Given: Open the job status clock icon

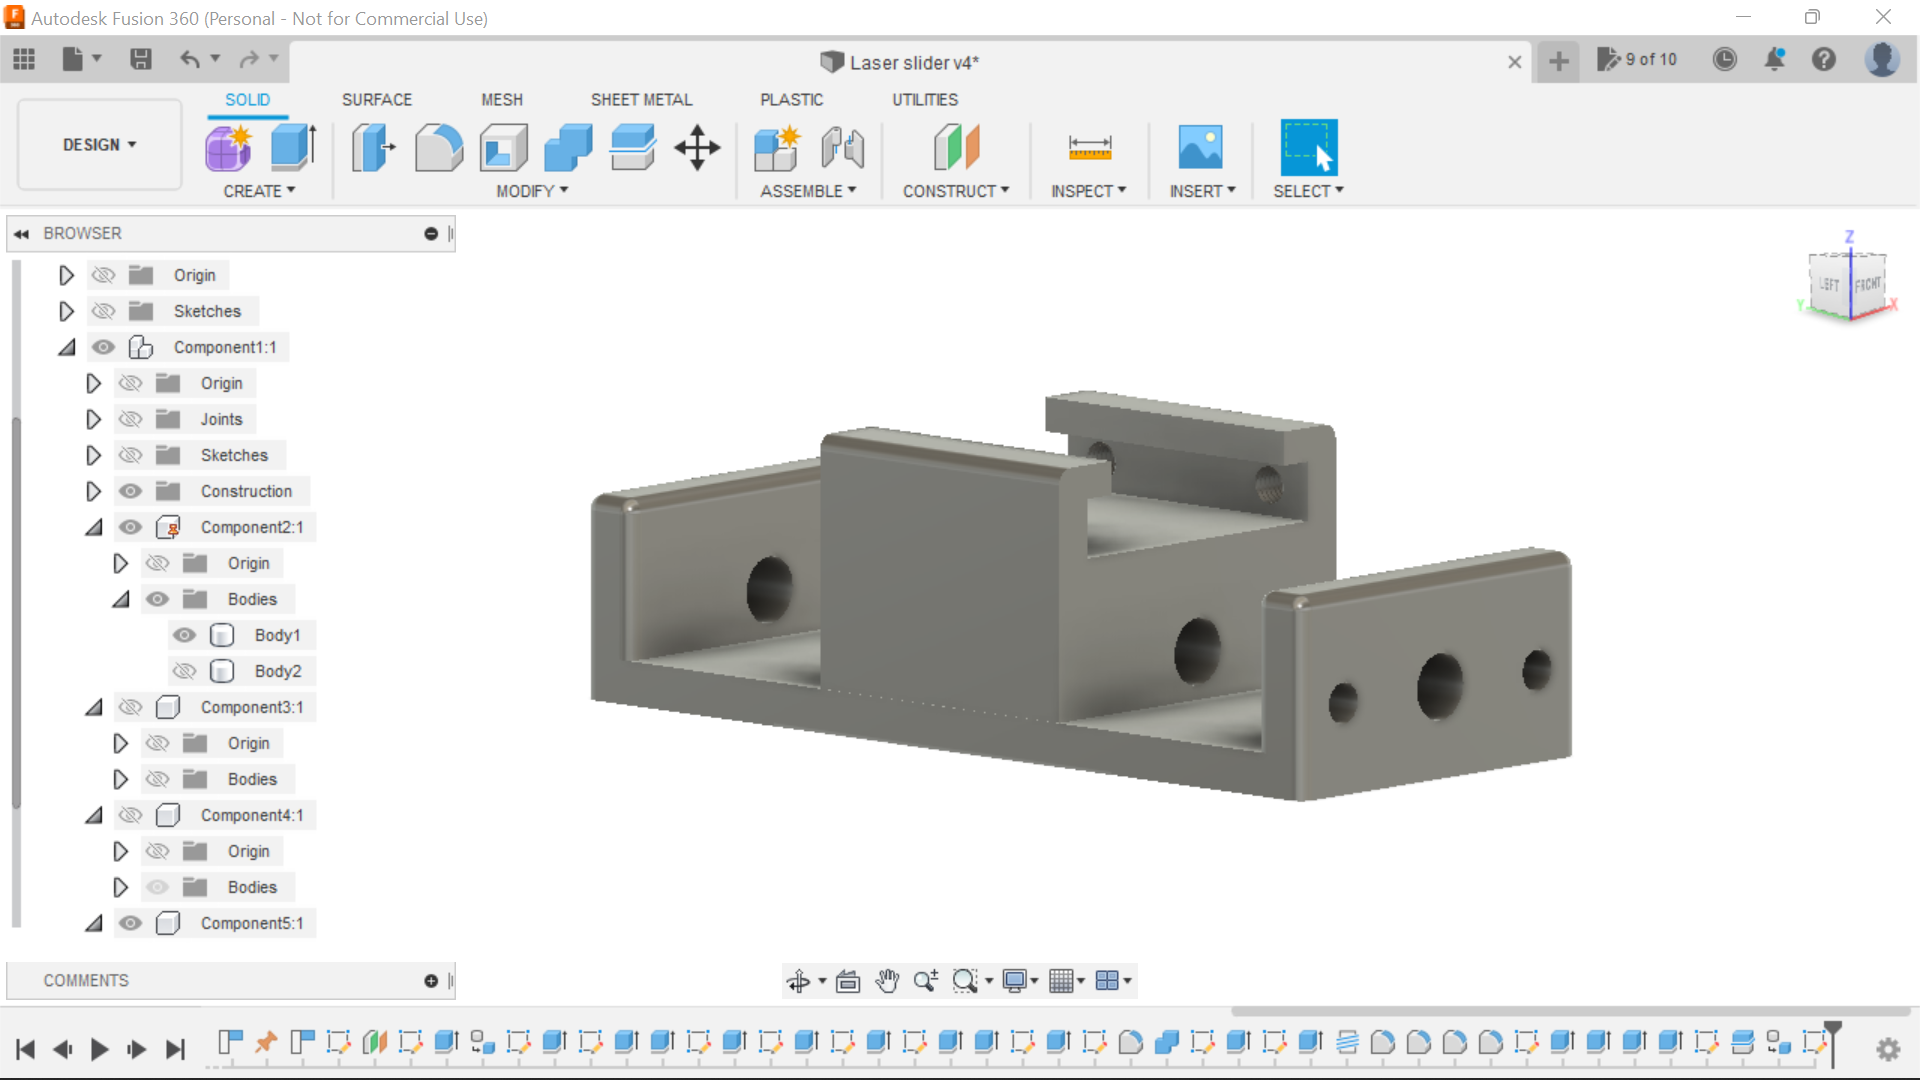Looking at the screenshot, I should 1724,59.
